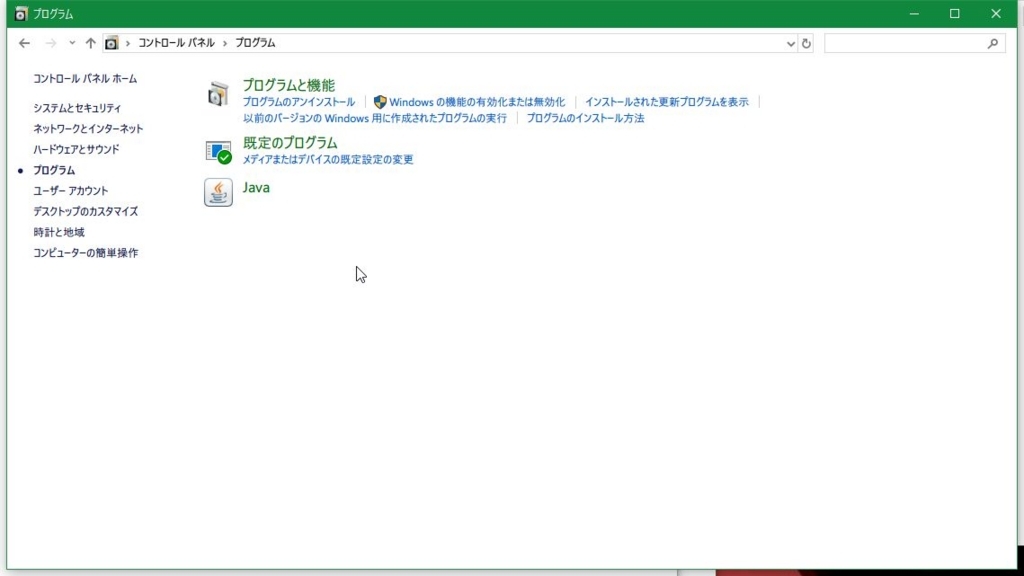The width and height of the screenshot is (1024, 576).
Task: Select プログラム in the sidebar
Action: [54, 170]
